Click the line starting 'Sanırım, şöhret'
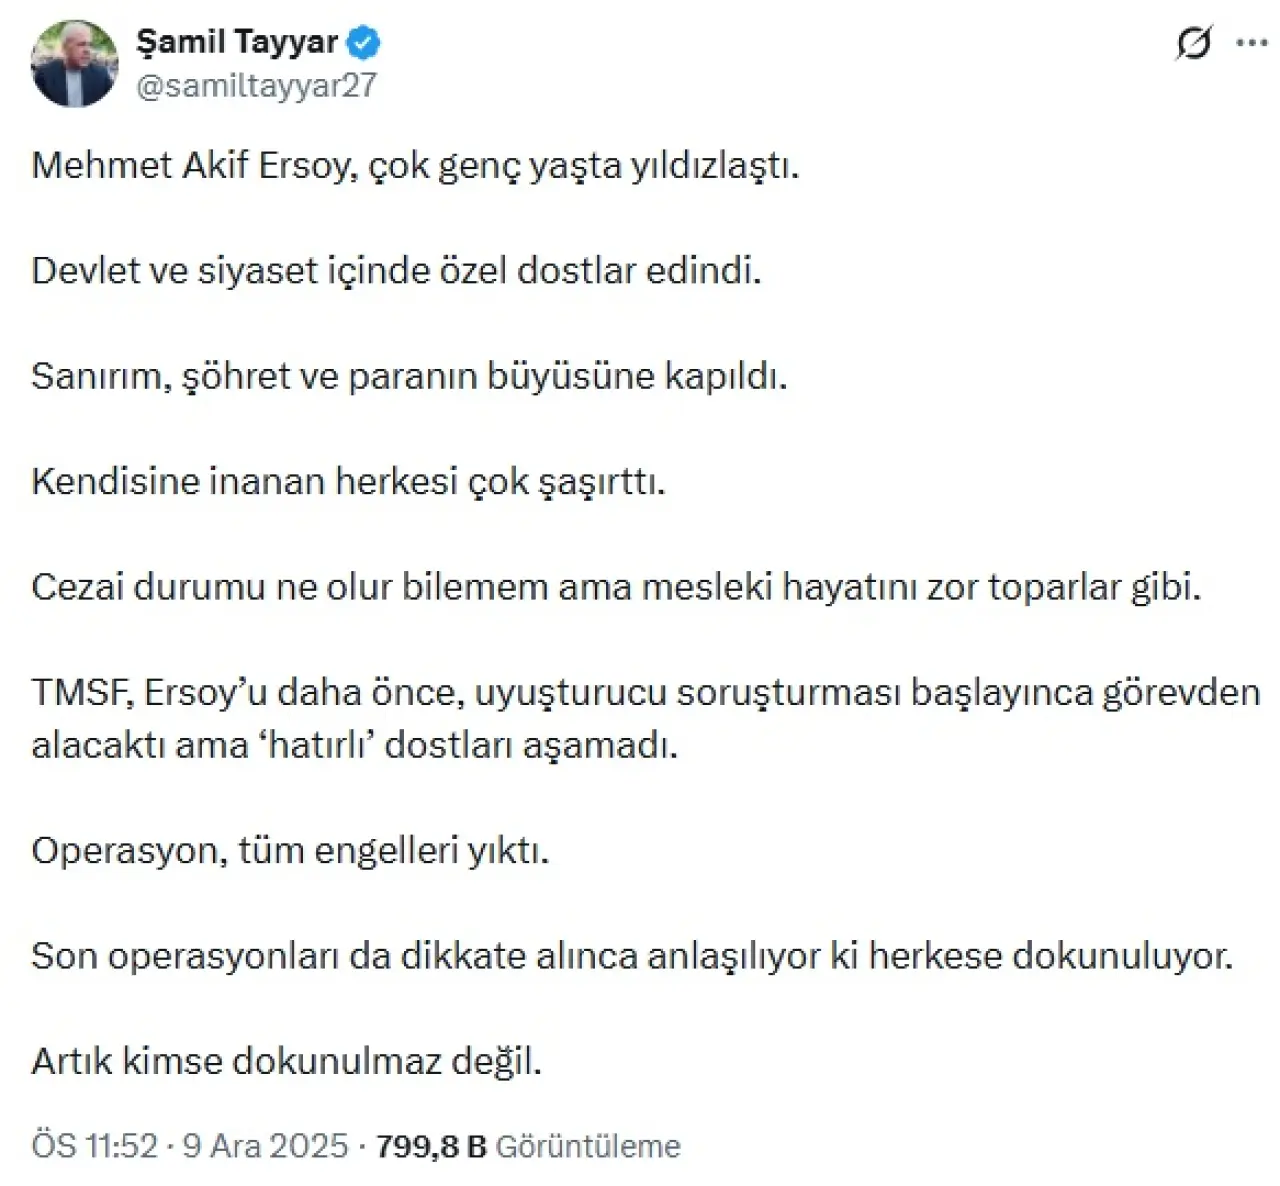 pos(409,376)
